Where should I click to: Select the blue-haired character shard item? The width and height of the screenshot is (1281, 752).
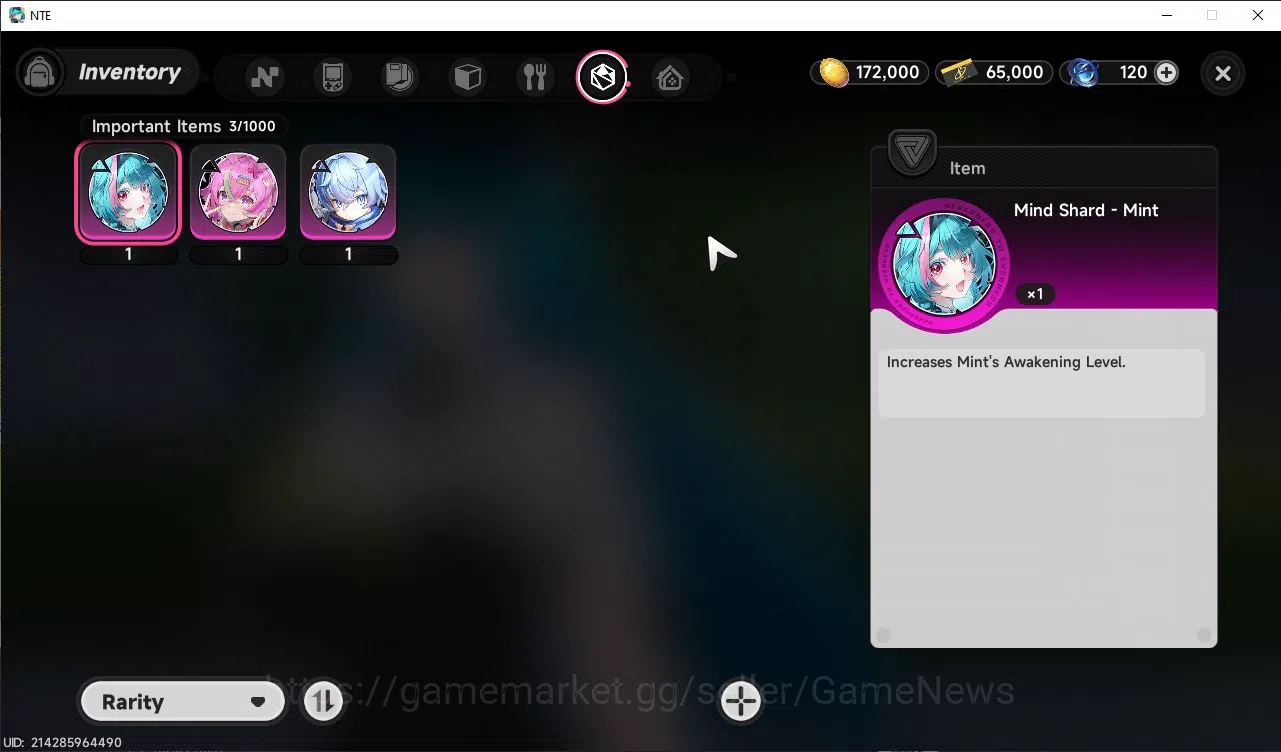point(348,193)
